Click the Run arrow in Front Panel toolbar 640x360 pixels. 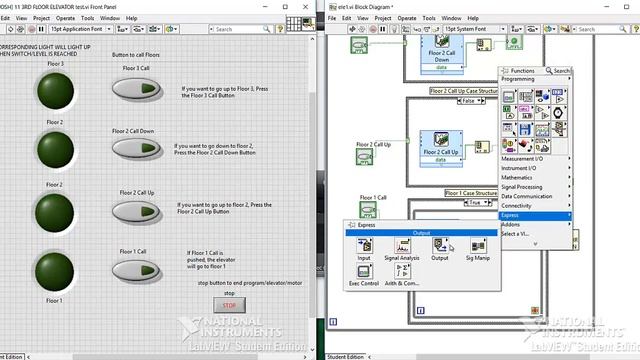(x=10, y=29)
